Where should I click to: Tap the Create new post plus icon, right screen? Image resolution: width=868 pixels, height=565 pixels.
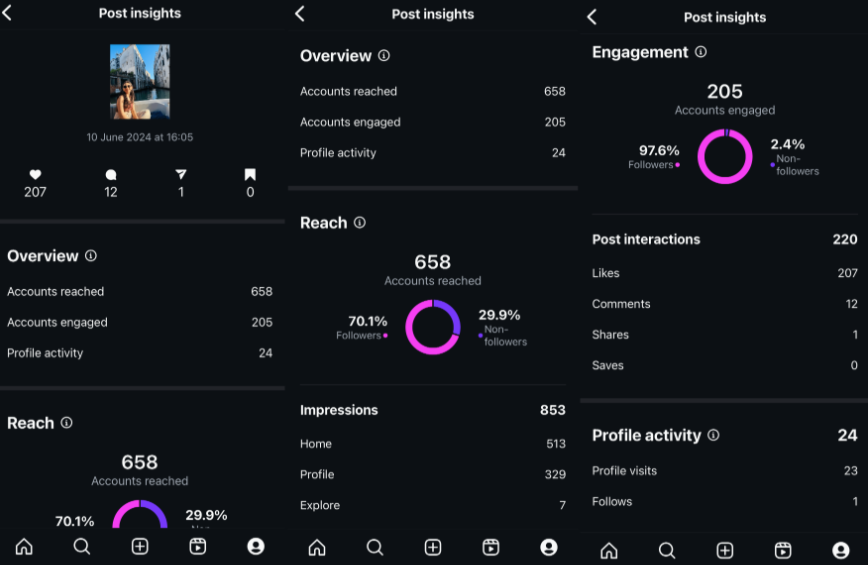725,550
